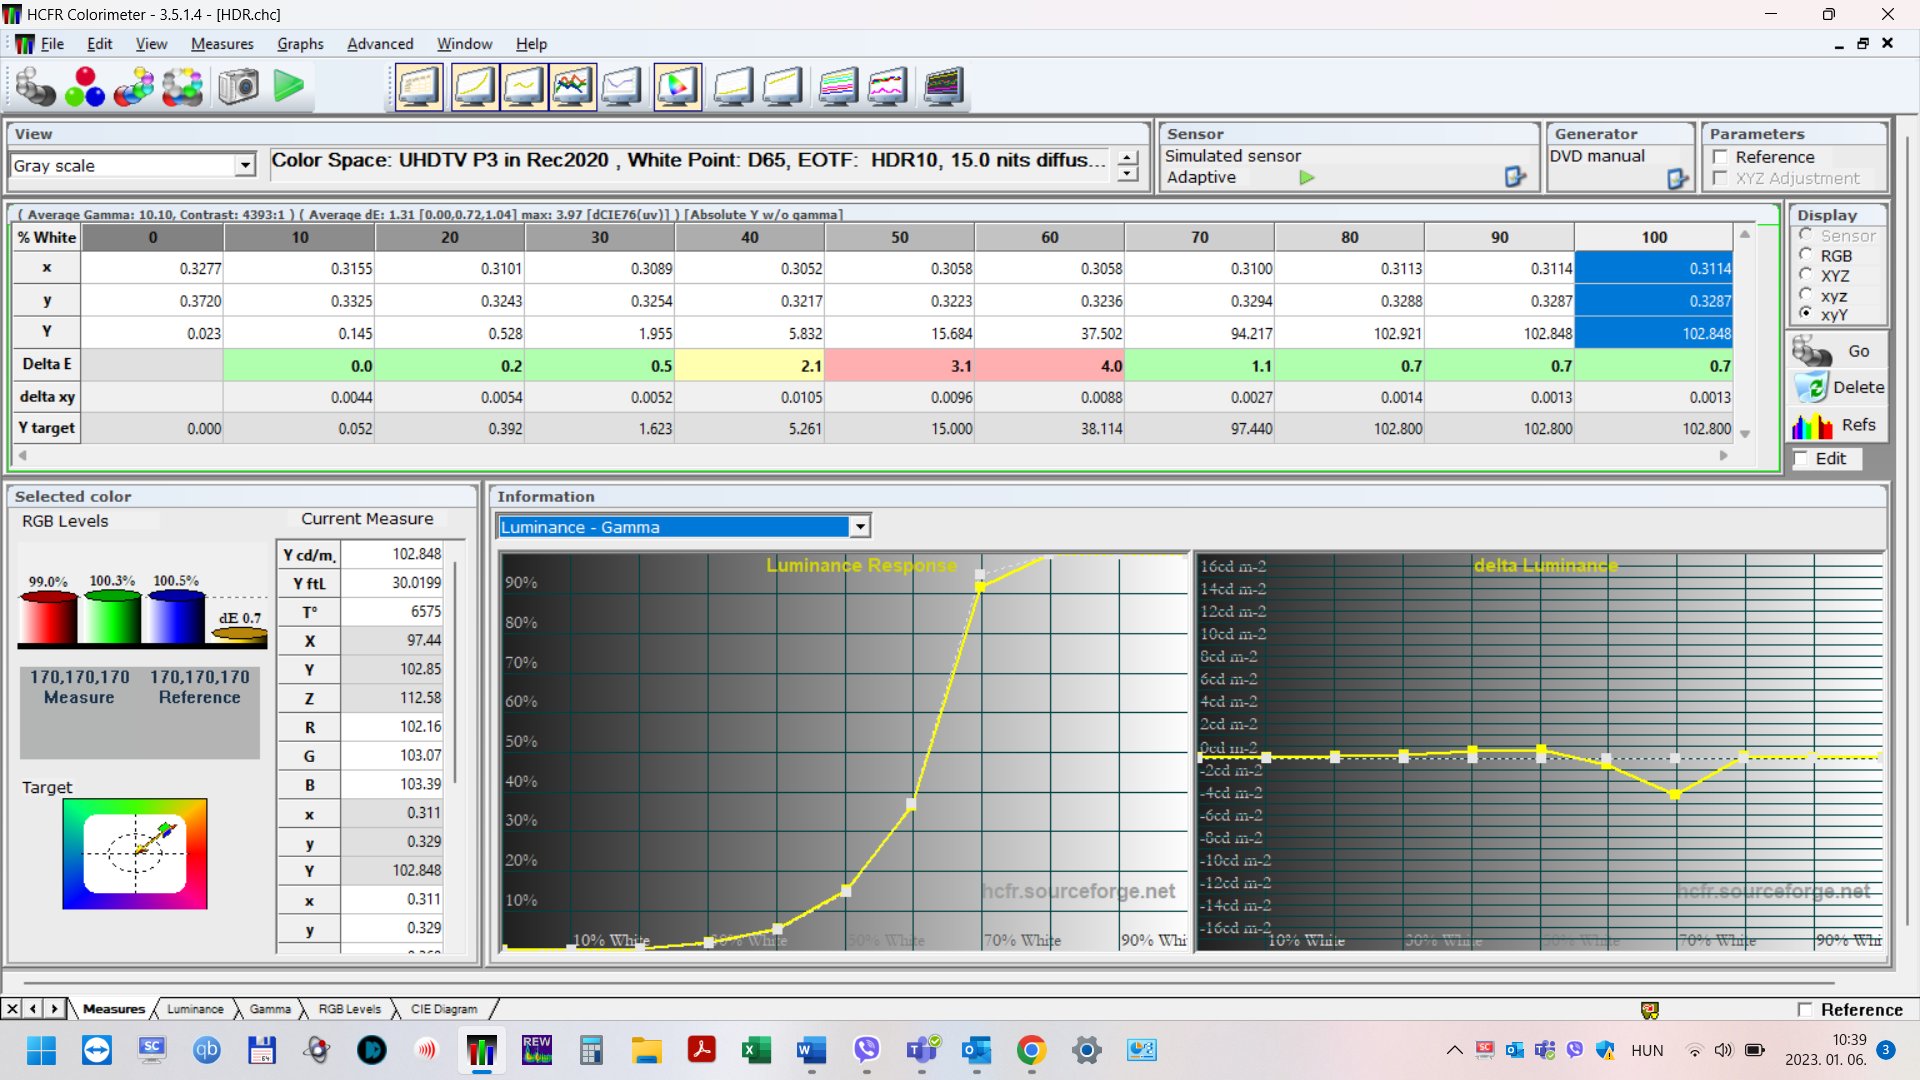Open the CIE diagram monitor icon
This screenshot has height=1080, width=1920.
[x=677, y=87]
